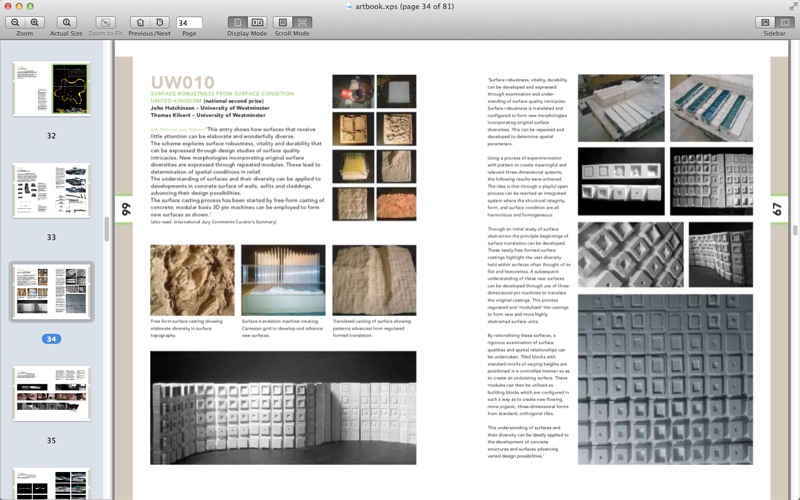Click the translated casting surface photo

pyautogui.click(x=374, y=280)
